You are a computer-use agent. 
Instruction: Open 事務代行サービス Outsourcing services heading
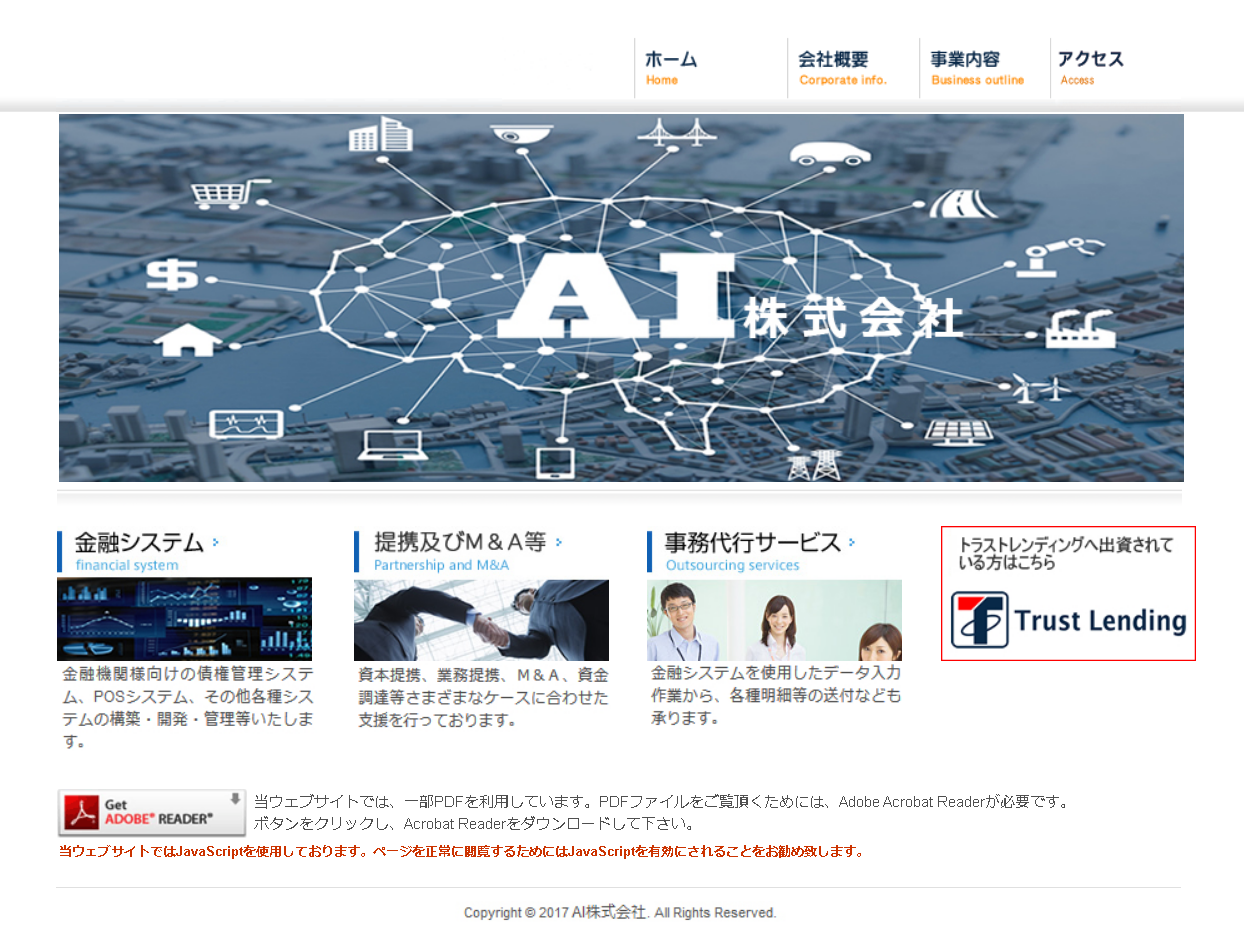coord(752,551)
